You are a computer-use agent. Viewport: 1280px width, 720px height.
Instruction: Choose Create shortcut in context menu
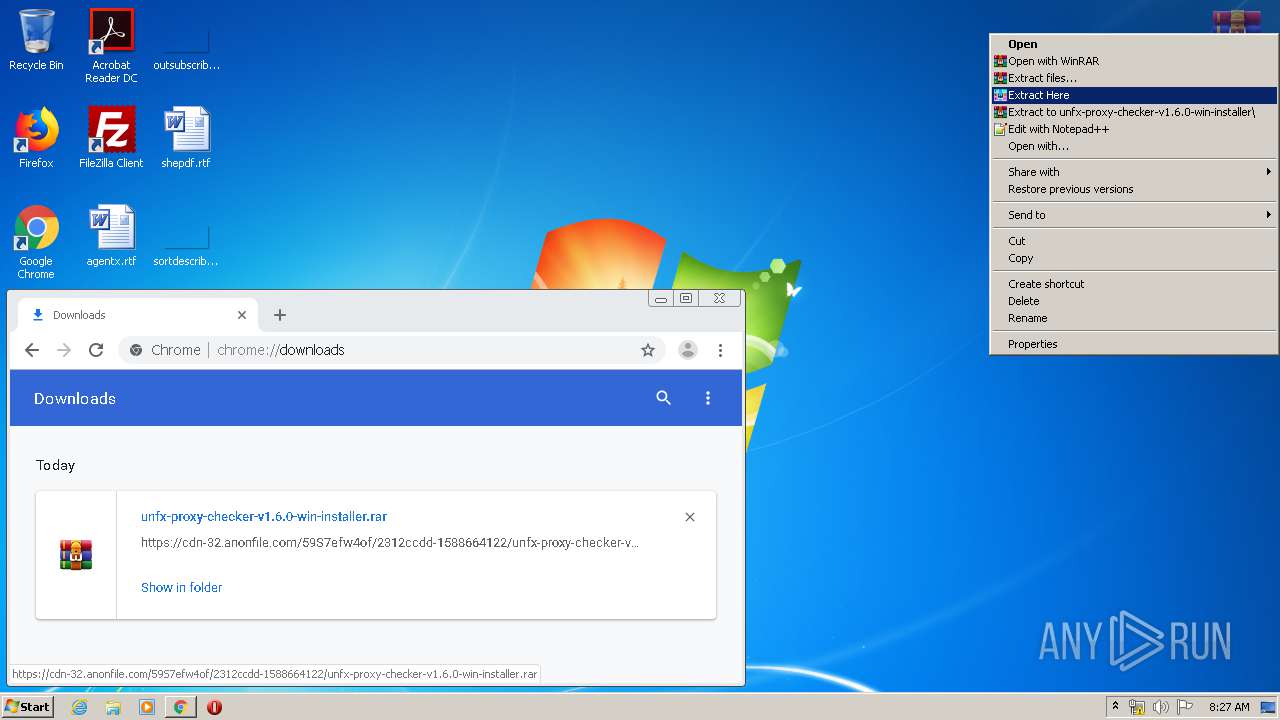[1134, 284]
